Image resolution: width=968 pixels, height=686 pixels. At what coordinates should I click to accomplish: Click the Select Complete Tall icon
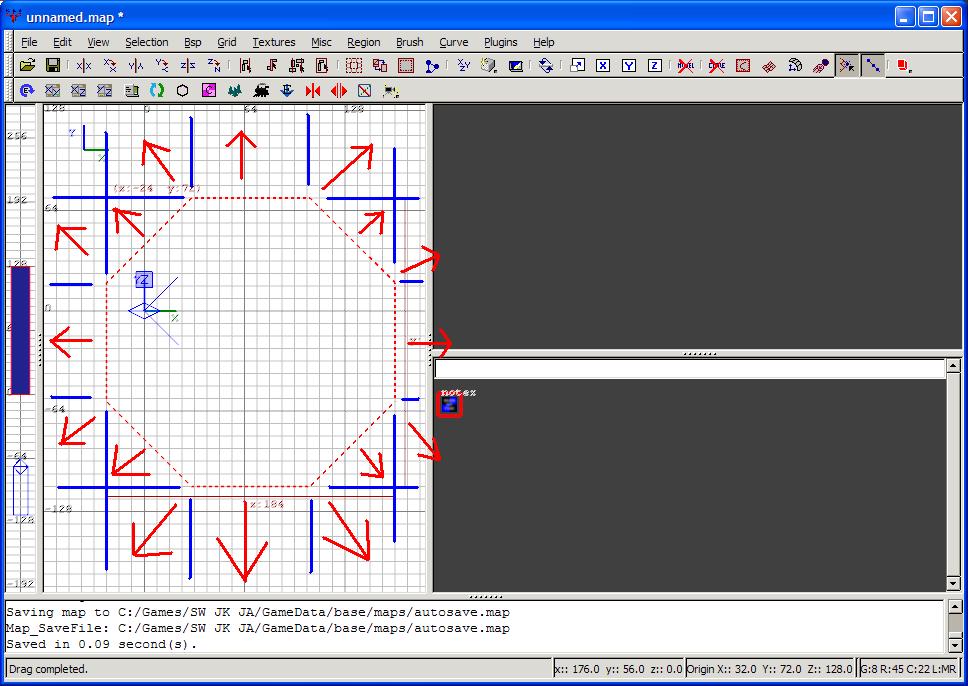pyautogui.click(x=245, y=65)
